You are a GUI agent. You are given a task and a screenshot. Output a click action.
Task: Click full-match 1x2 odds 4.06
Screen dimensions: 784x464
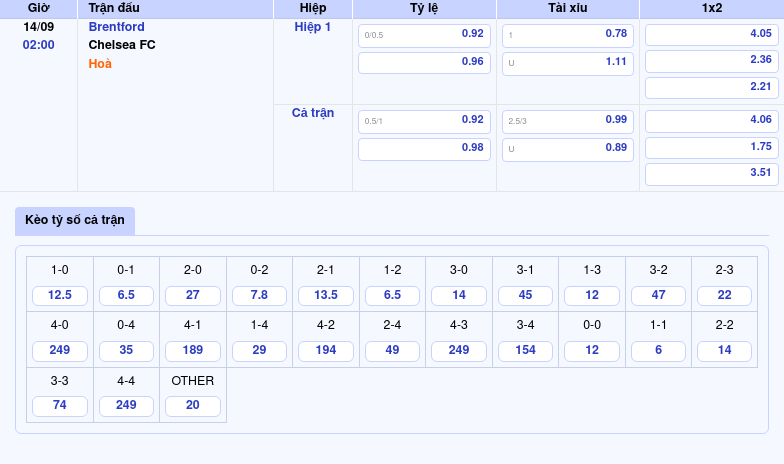(711, 120)
